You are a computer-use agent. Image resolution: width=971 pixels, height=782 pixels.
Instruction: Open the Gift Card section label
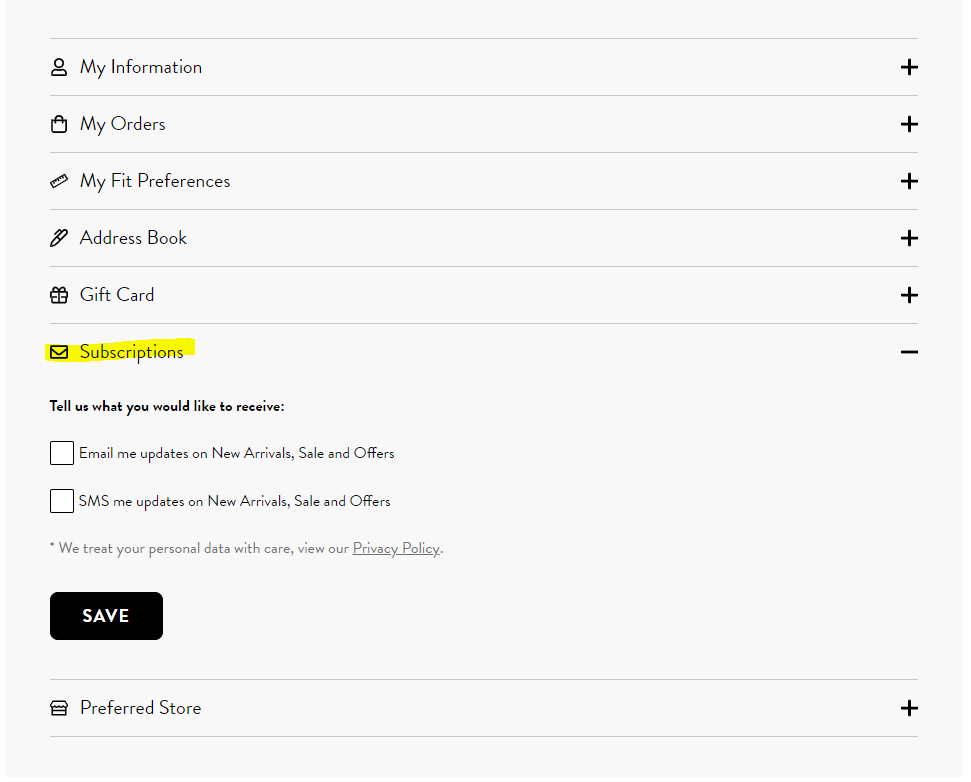(x=117, y=295)
